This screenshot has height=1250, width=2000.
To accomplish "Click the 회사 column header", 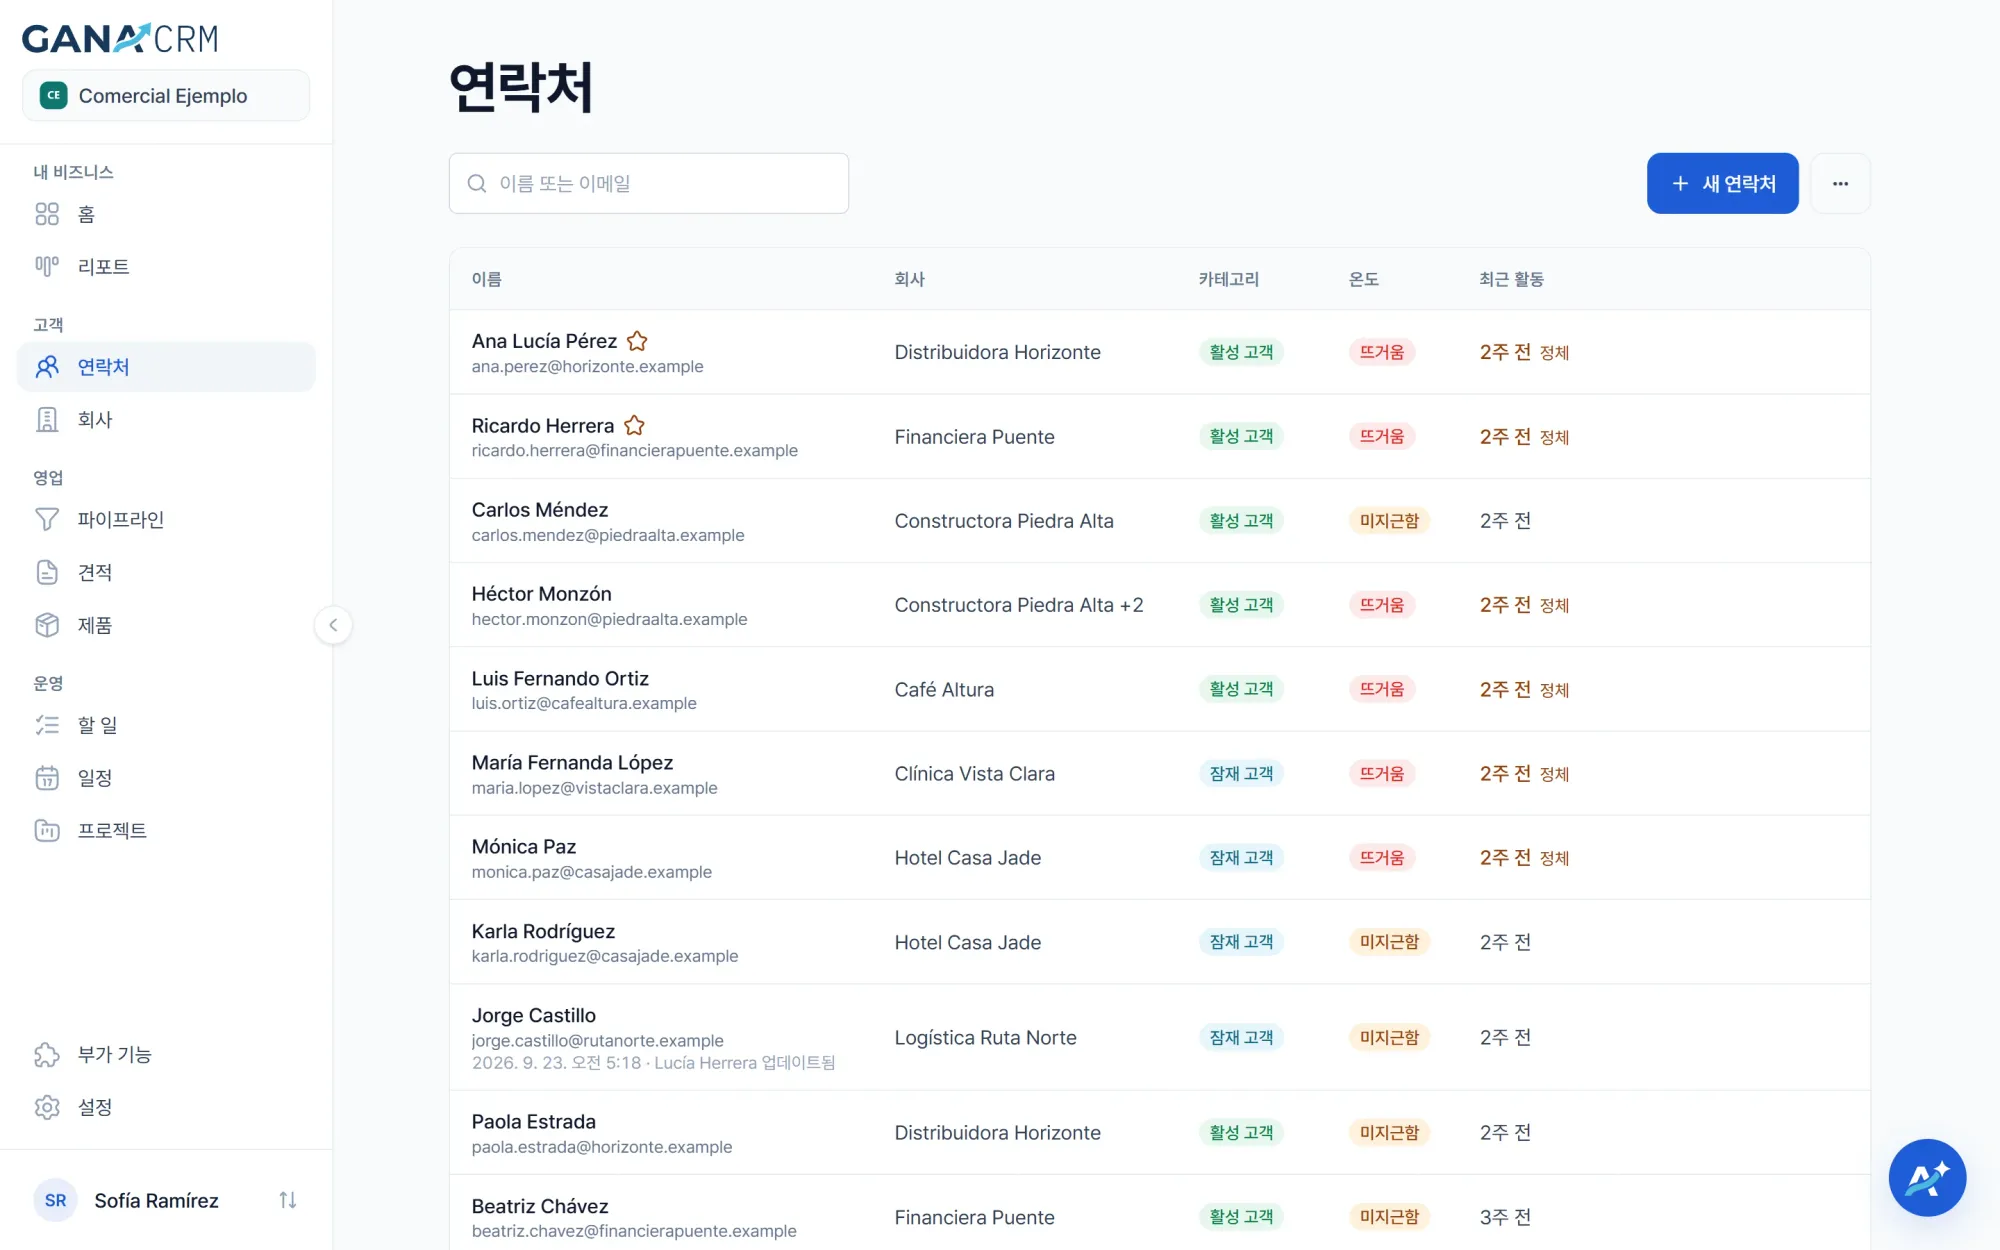I will (x=910, y=279).
